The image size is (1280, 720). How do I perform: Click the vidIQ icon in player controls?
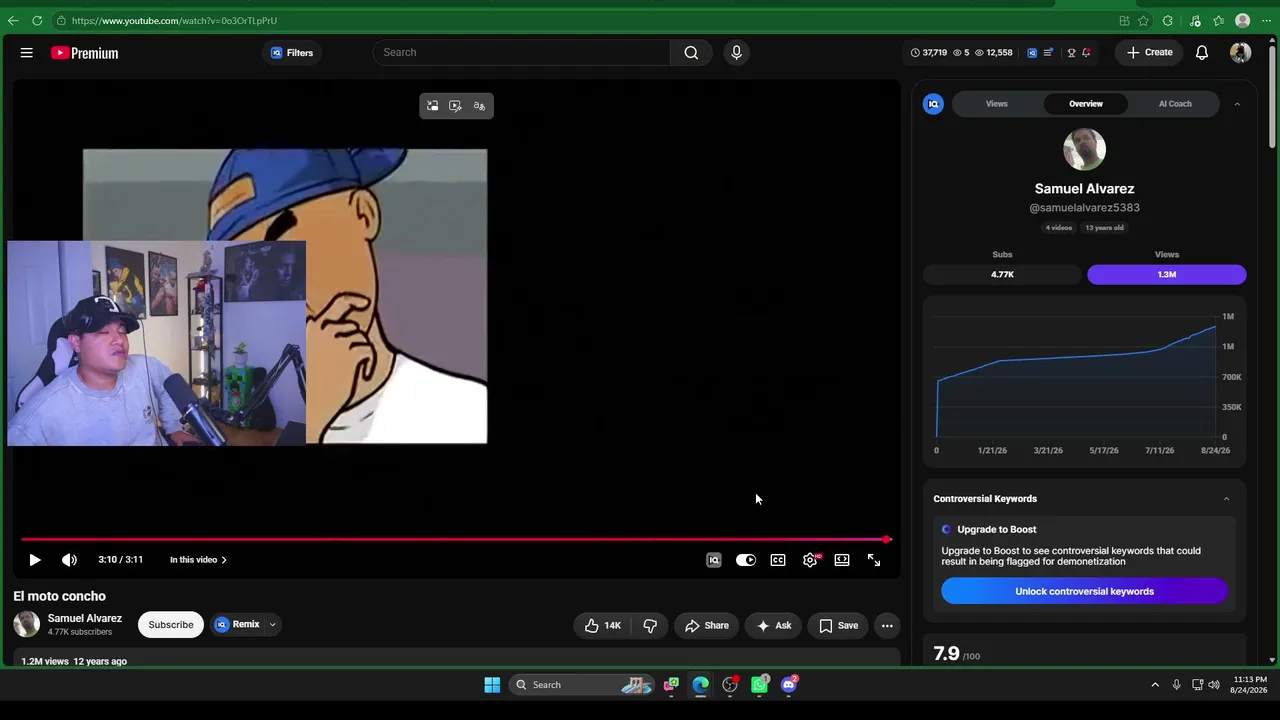click(714, 560)
